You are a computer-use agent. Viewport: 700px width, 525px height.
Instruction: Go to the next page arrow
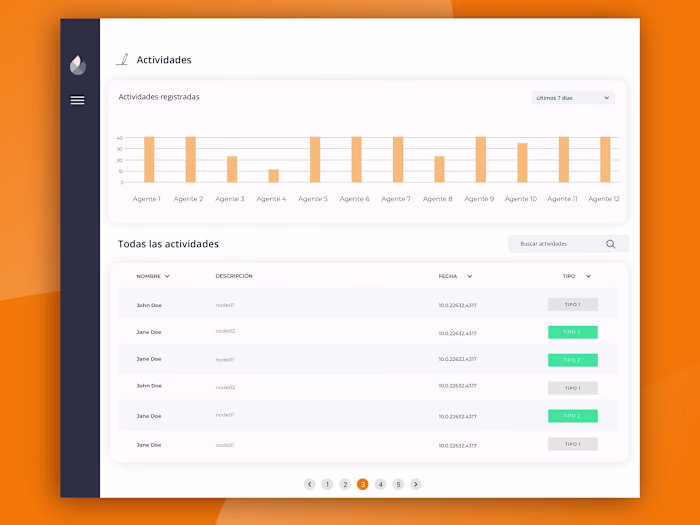click(416, 484)
